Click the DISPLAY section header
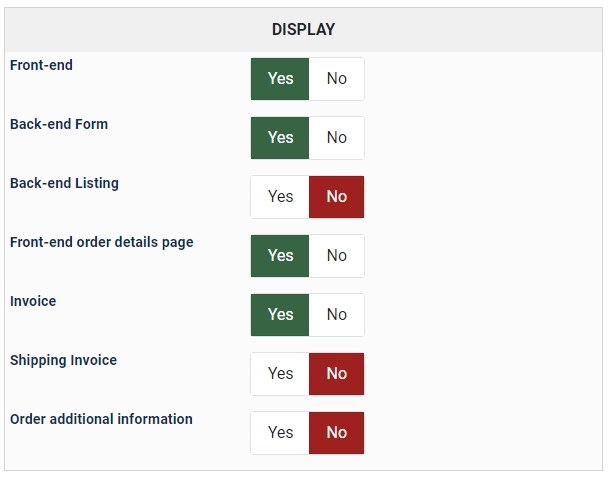The height and width of the screenshot is (483, 610). (x=303, y=30)
